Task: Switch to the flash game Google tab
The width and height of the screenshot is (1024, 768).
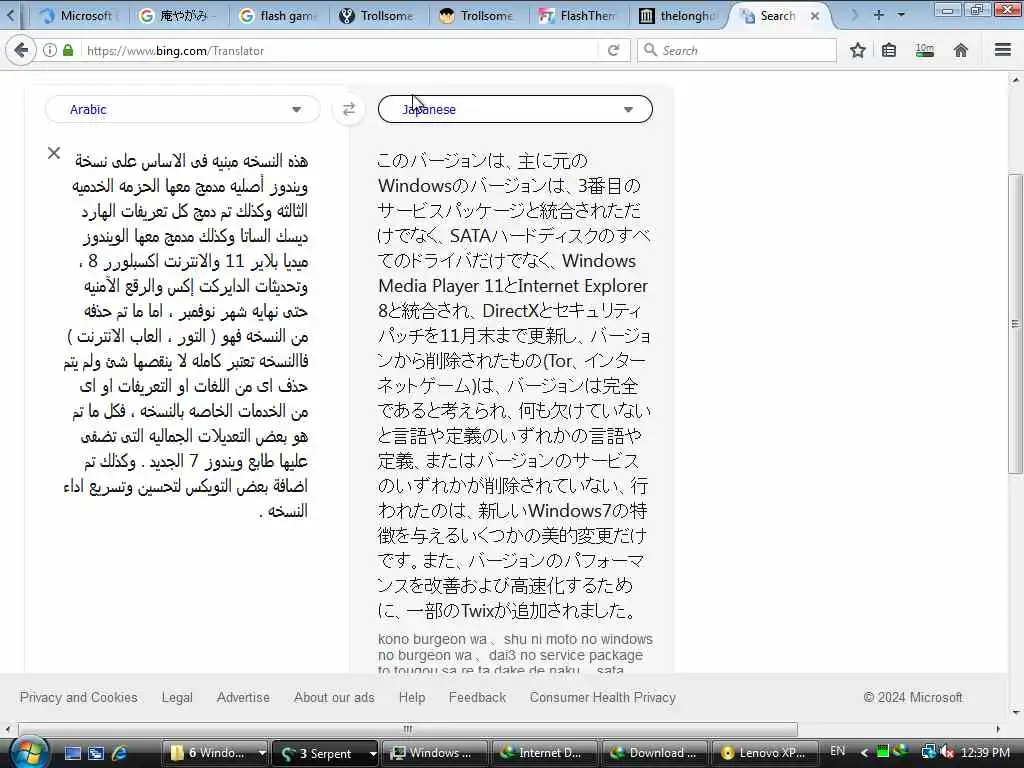Action: 279,16
